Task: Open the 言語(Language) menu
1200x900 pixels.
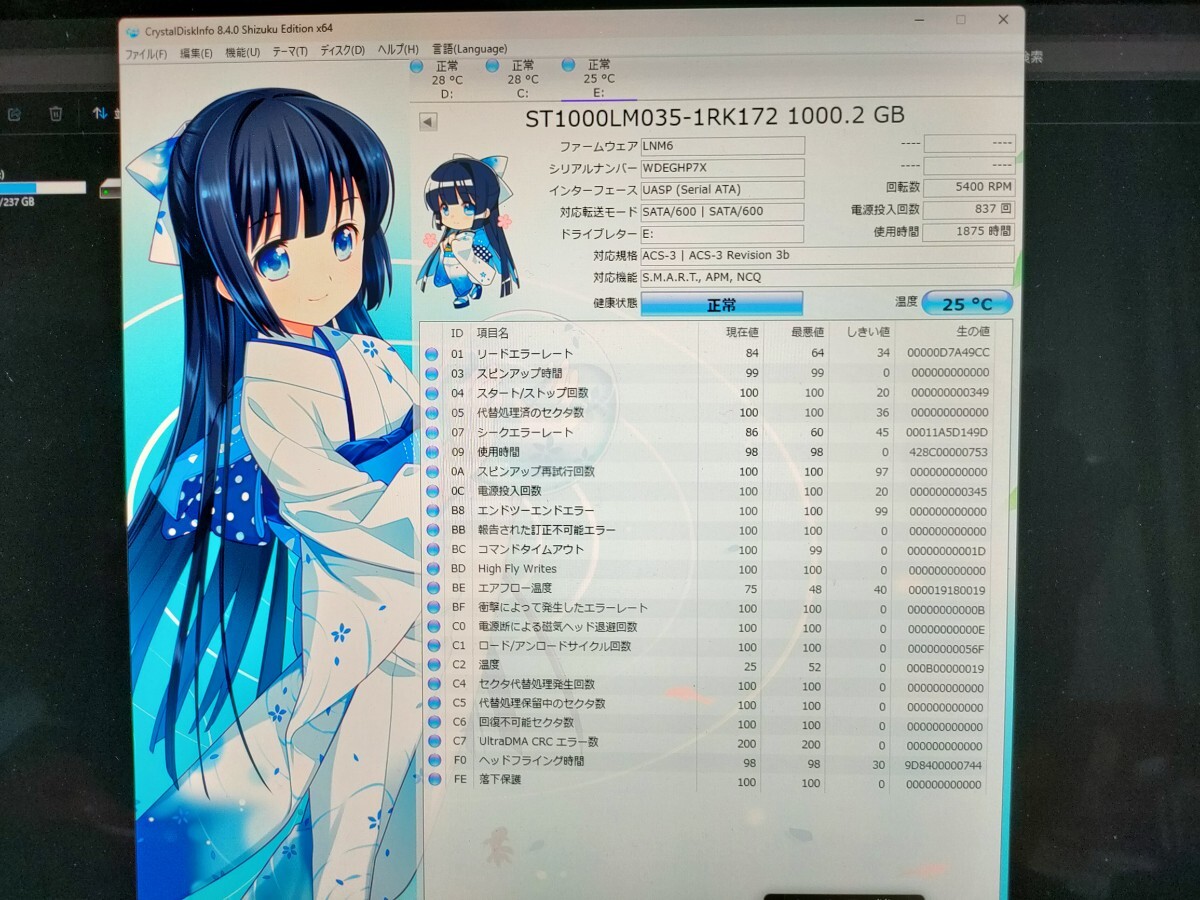Action: point(469,49)
